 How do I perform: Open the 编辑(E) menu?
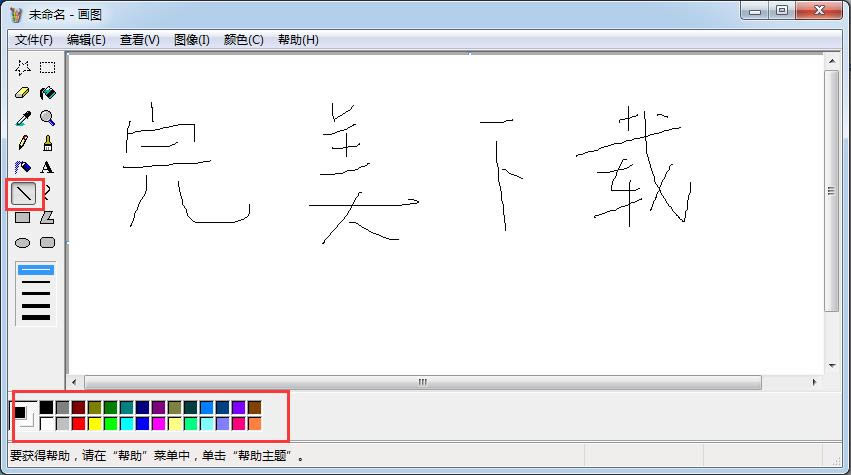click(x=86, y=40)
